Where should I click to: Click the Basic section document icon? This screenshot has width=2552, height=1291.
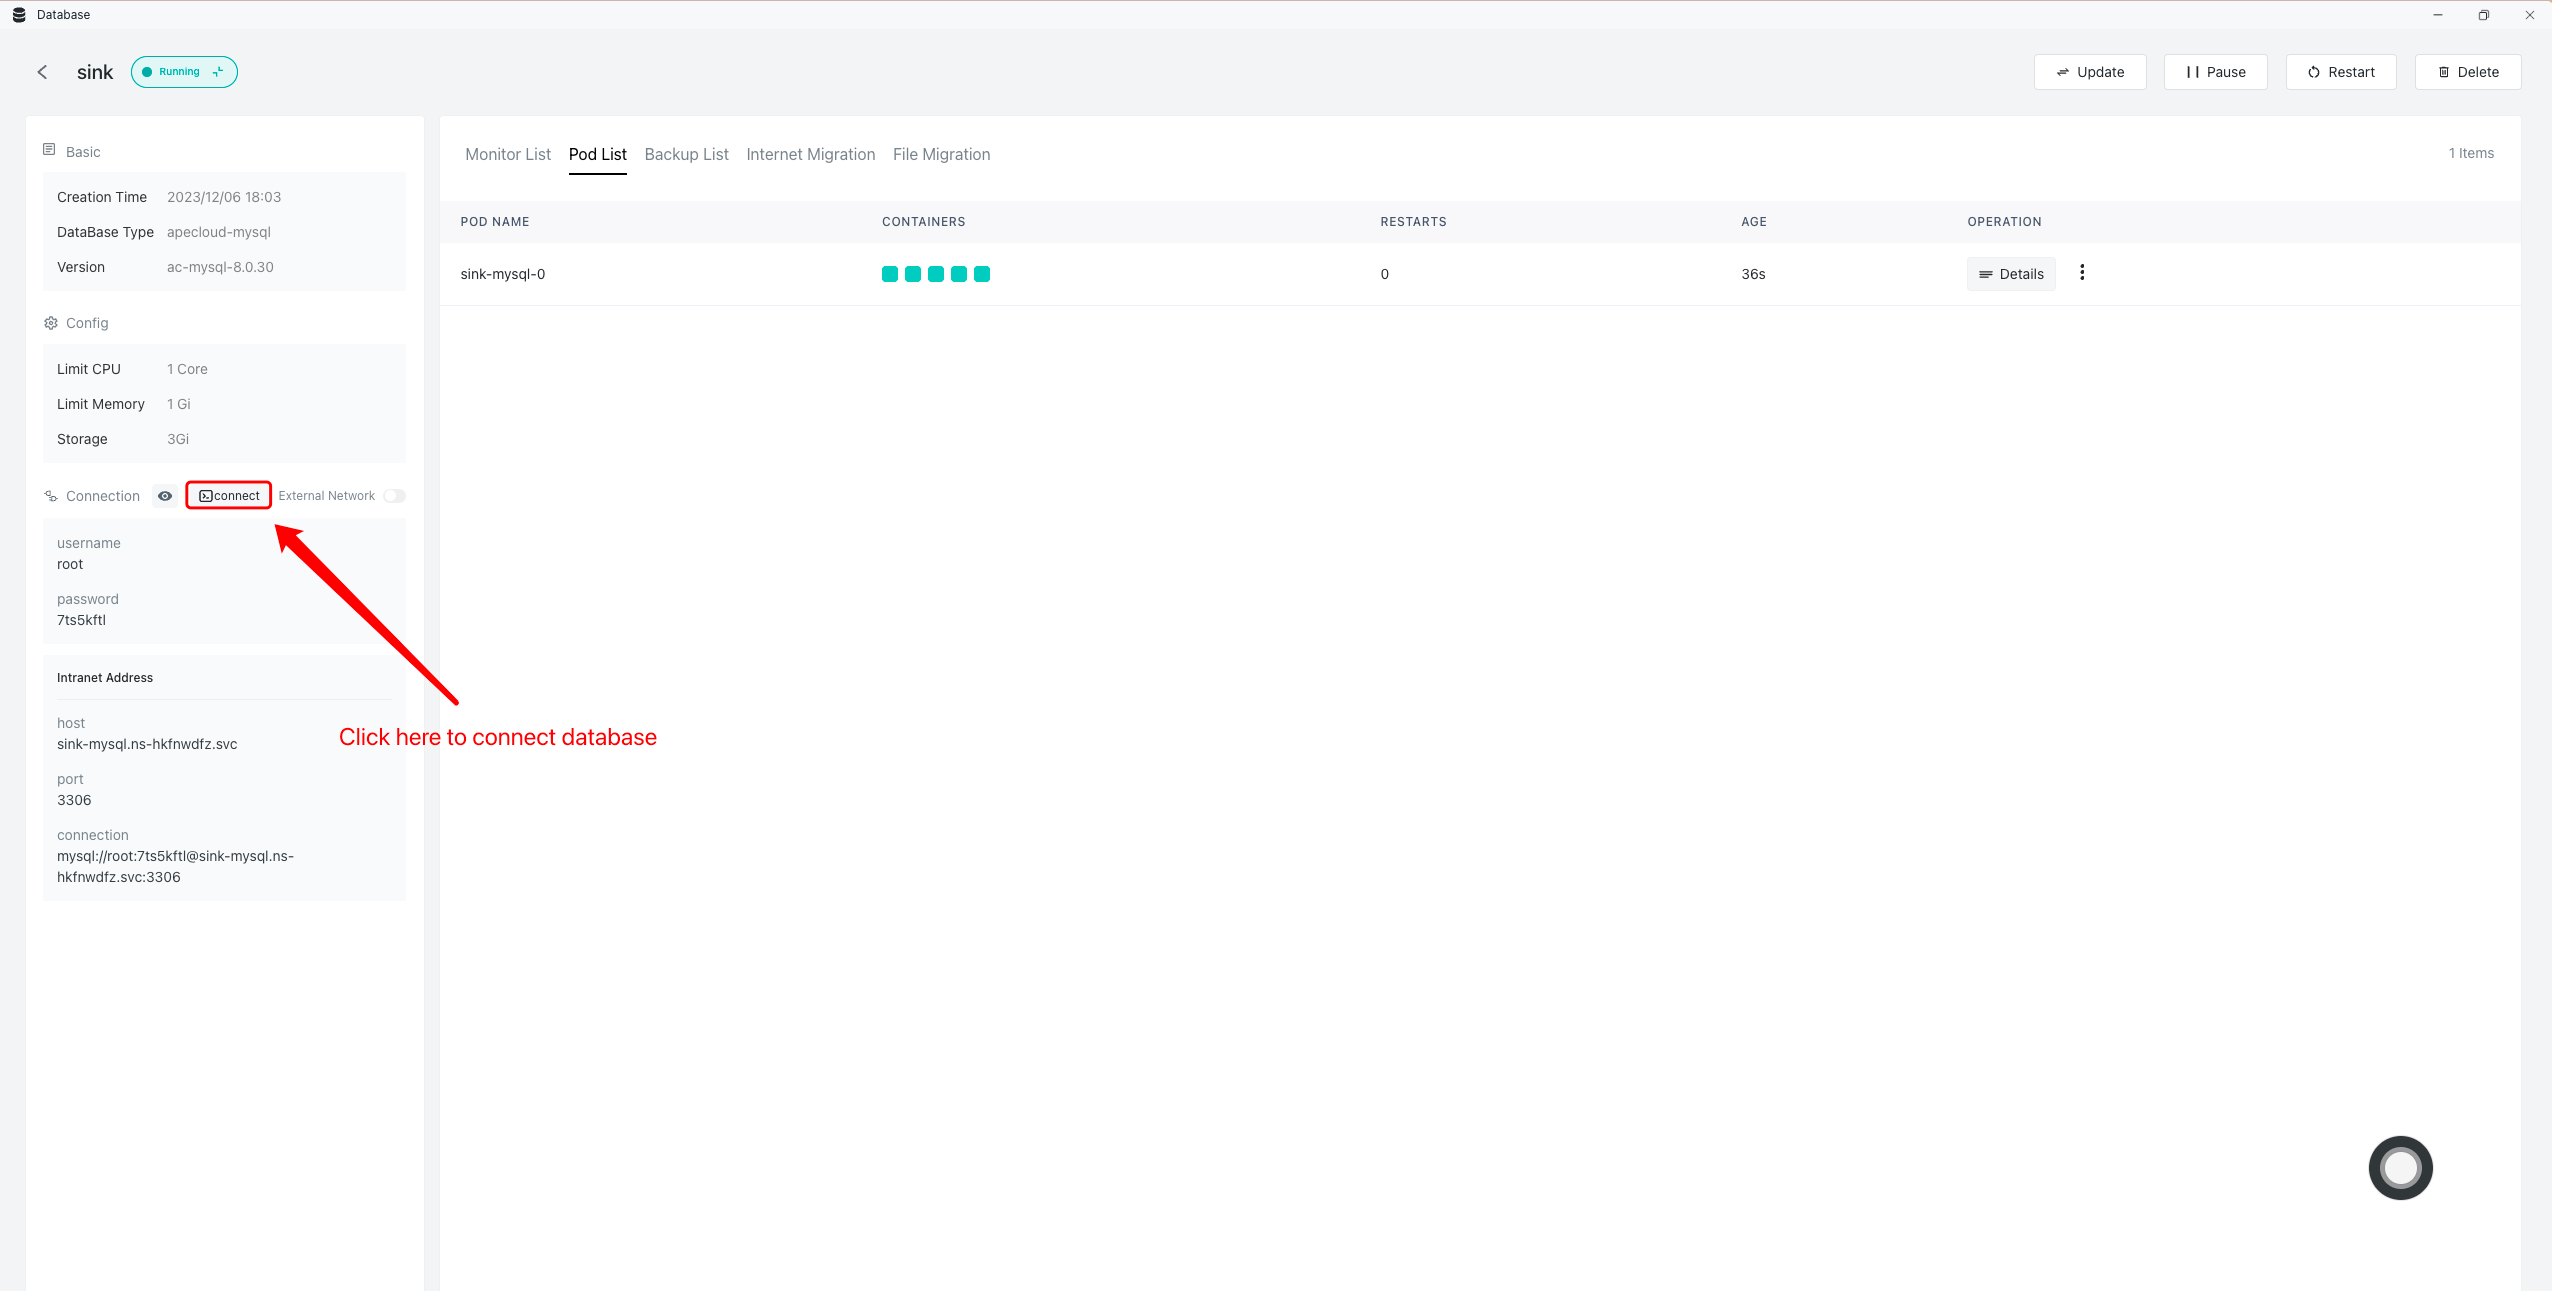49,150
